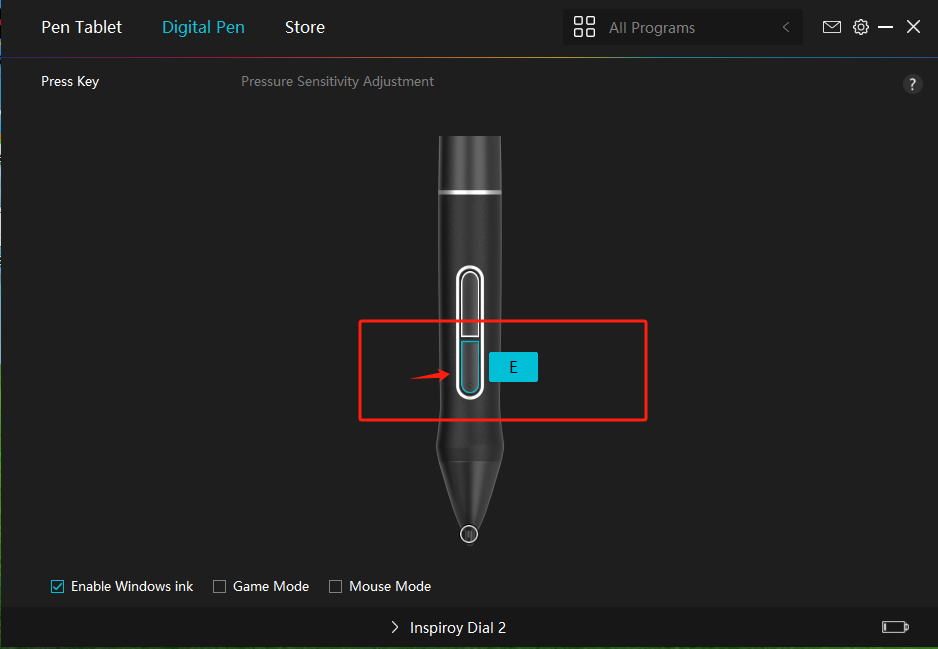Select the Press Key sub-tab
The width and height of the screenshot is (938, 649).
[x=70, y=81]
